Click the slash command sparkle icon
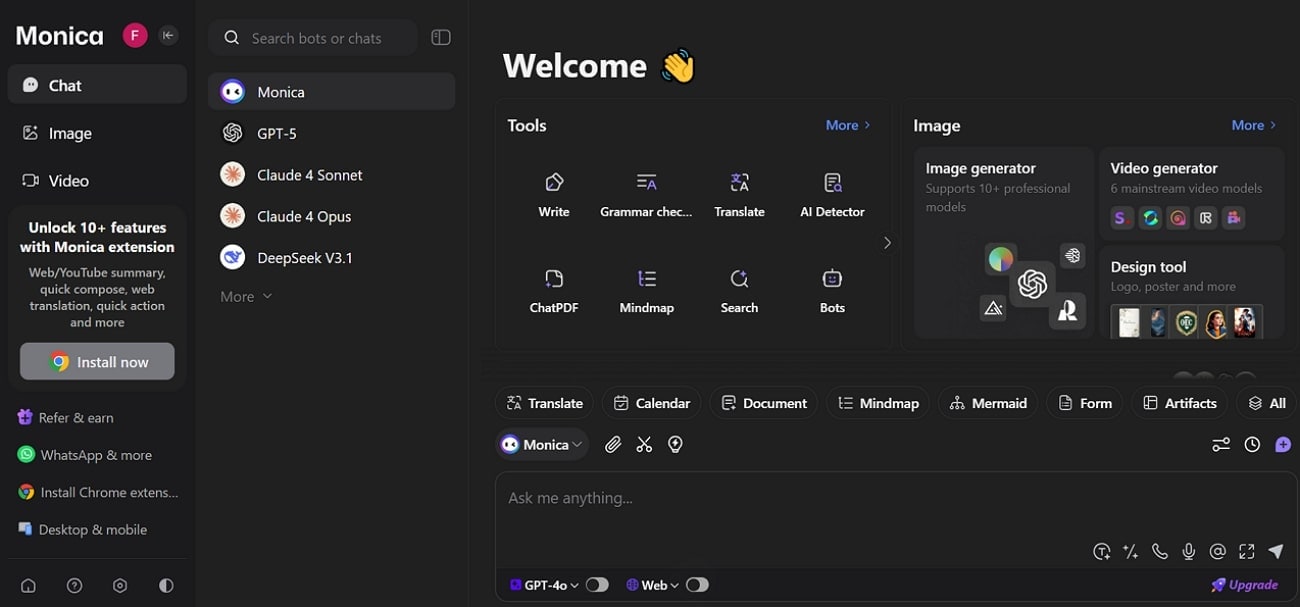The image size is (1300, 607). (x=1131, y=551)
